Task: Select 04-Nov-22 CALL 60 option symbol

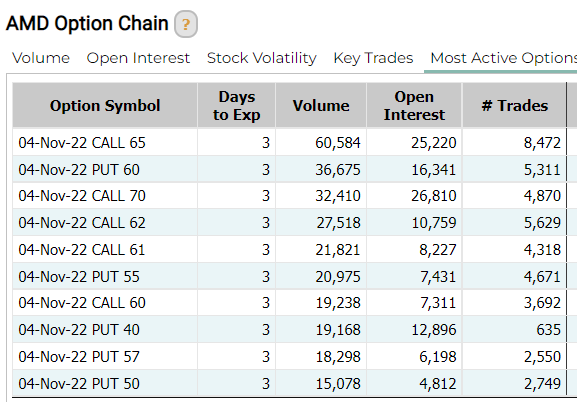Action: coord(82,303)
